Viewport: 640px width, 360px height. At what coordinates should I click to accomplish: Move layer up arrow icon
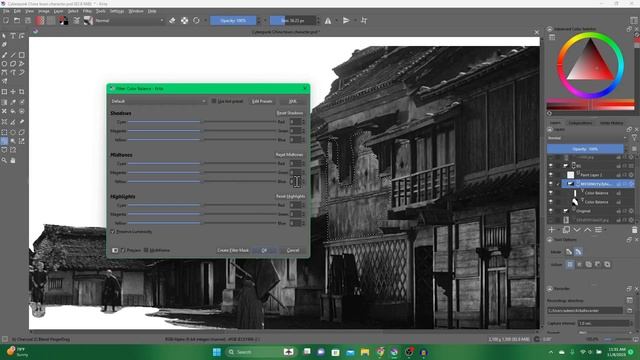coord(587,230)
